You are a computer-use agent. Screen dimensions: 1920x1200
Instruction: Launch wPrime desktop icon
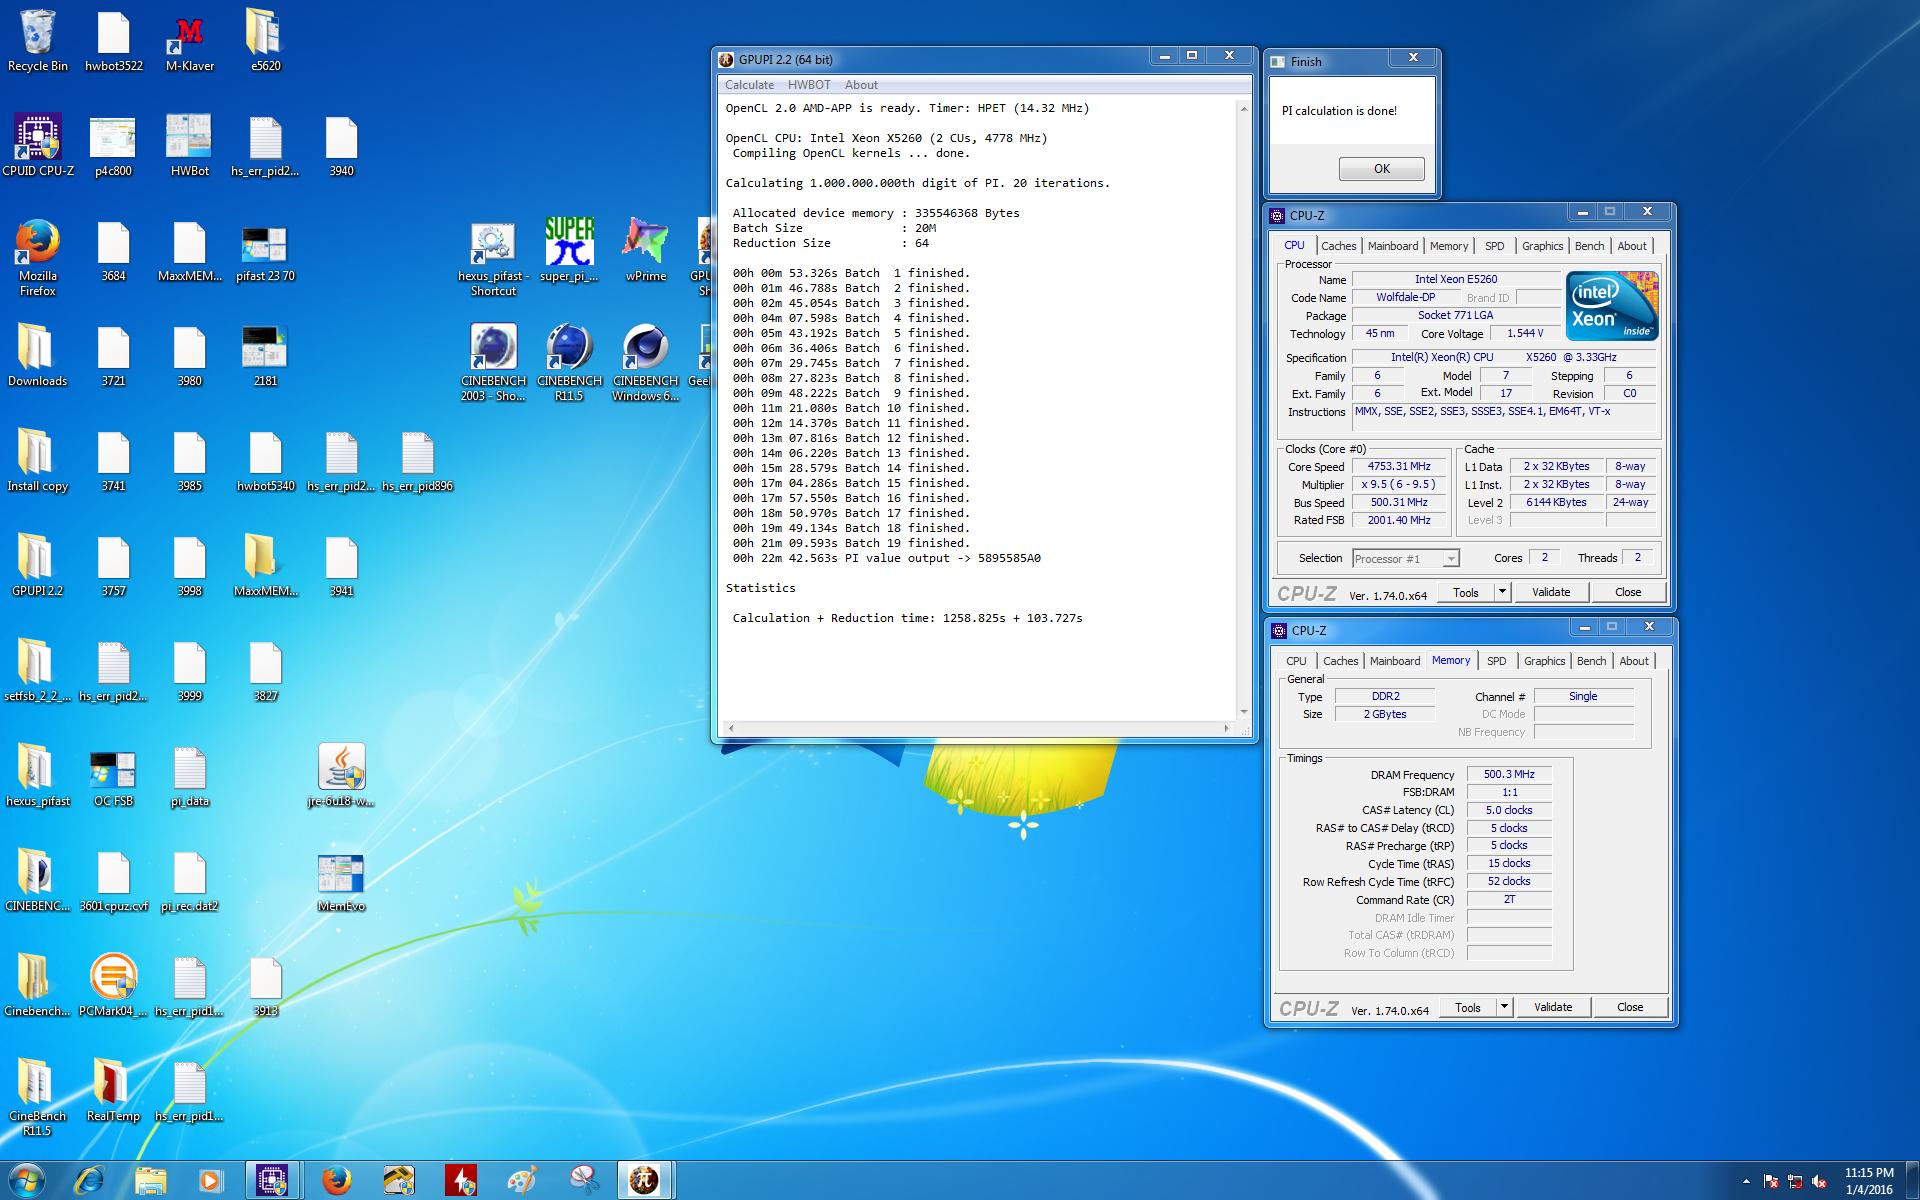click(645, 251)
